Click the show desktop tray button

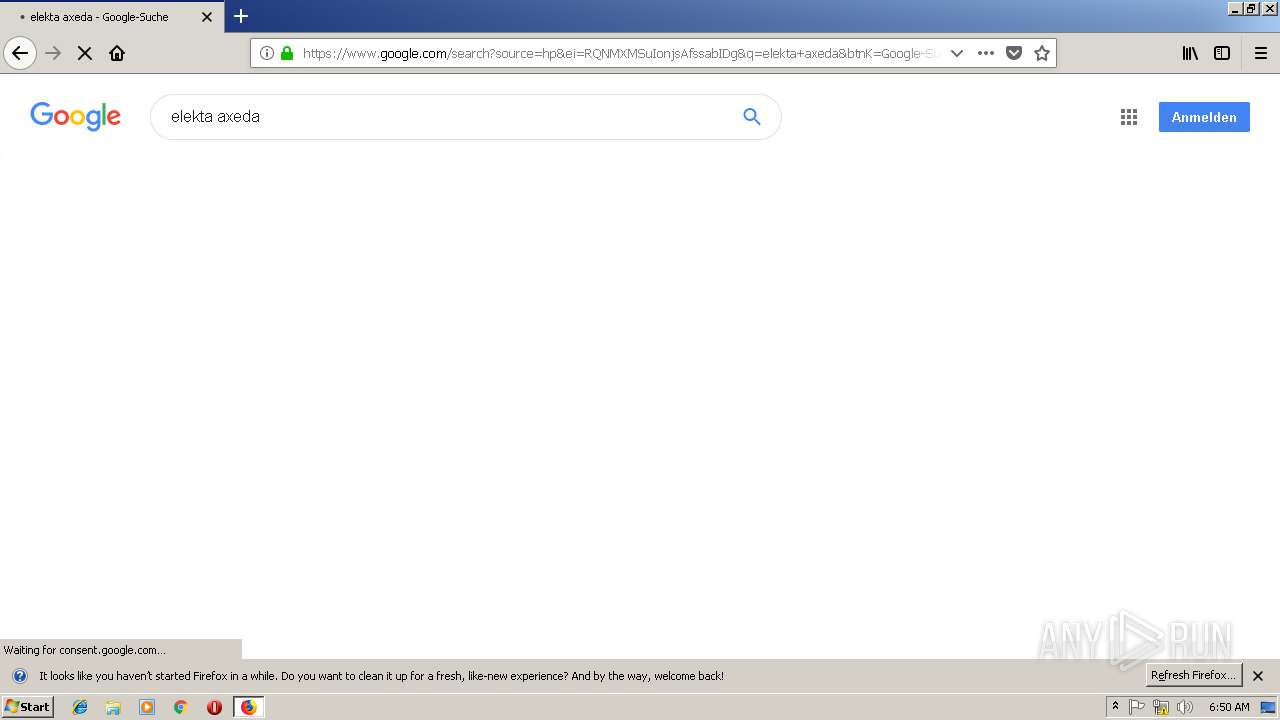(x=1268, y=707)
